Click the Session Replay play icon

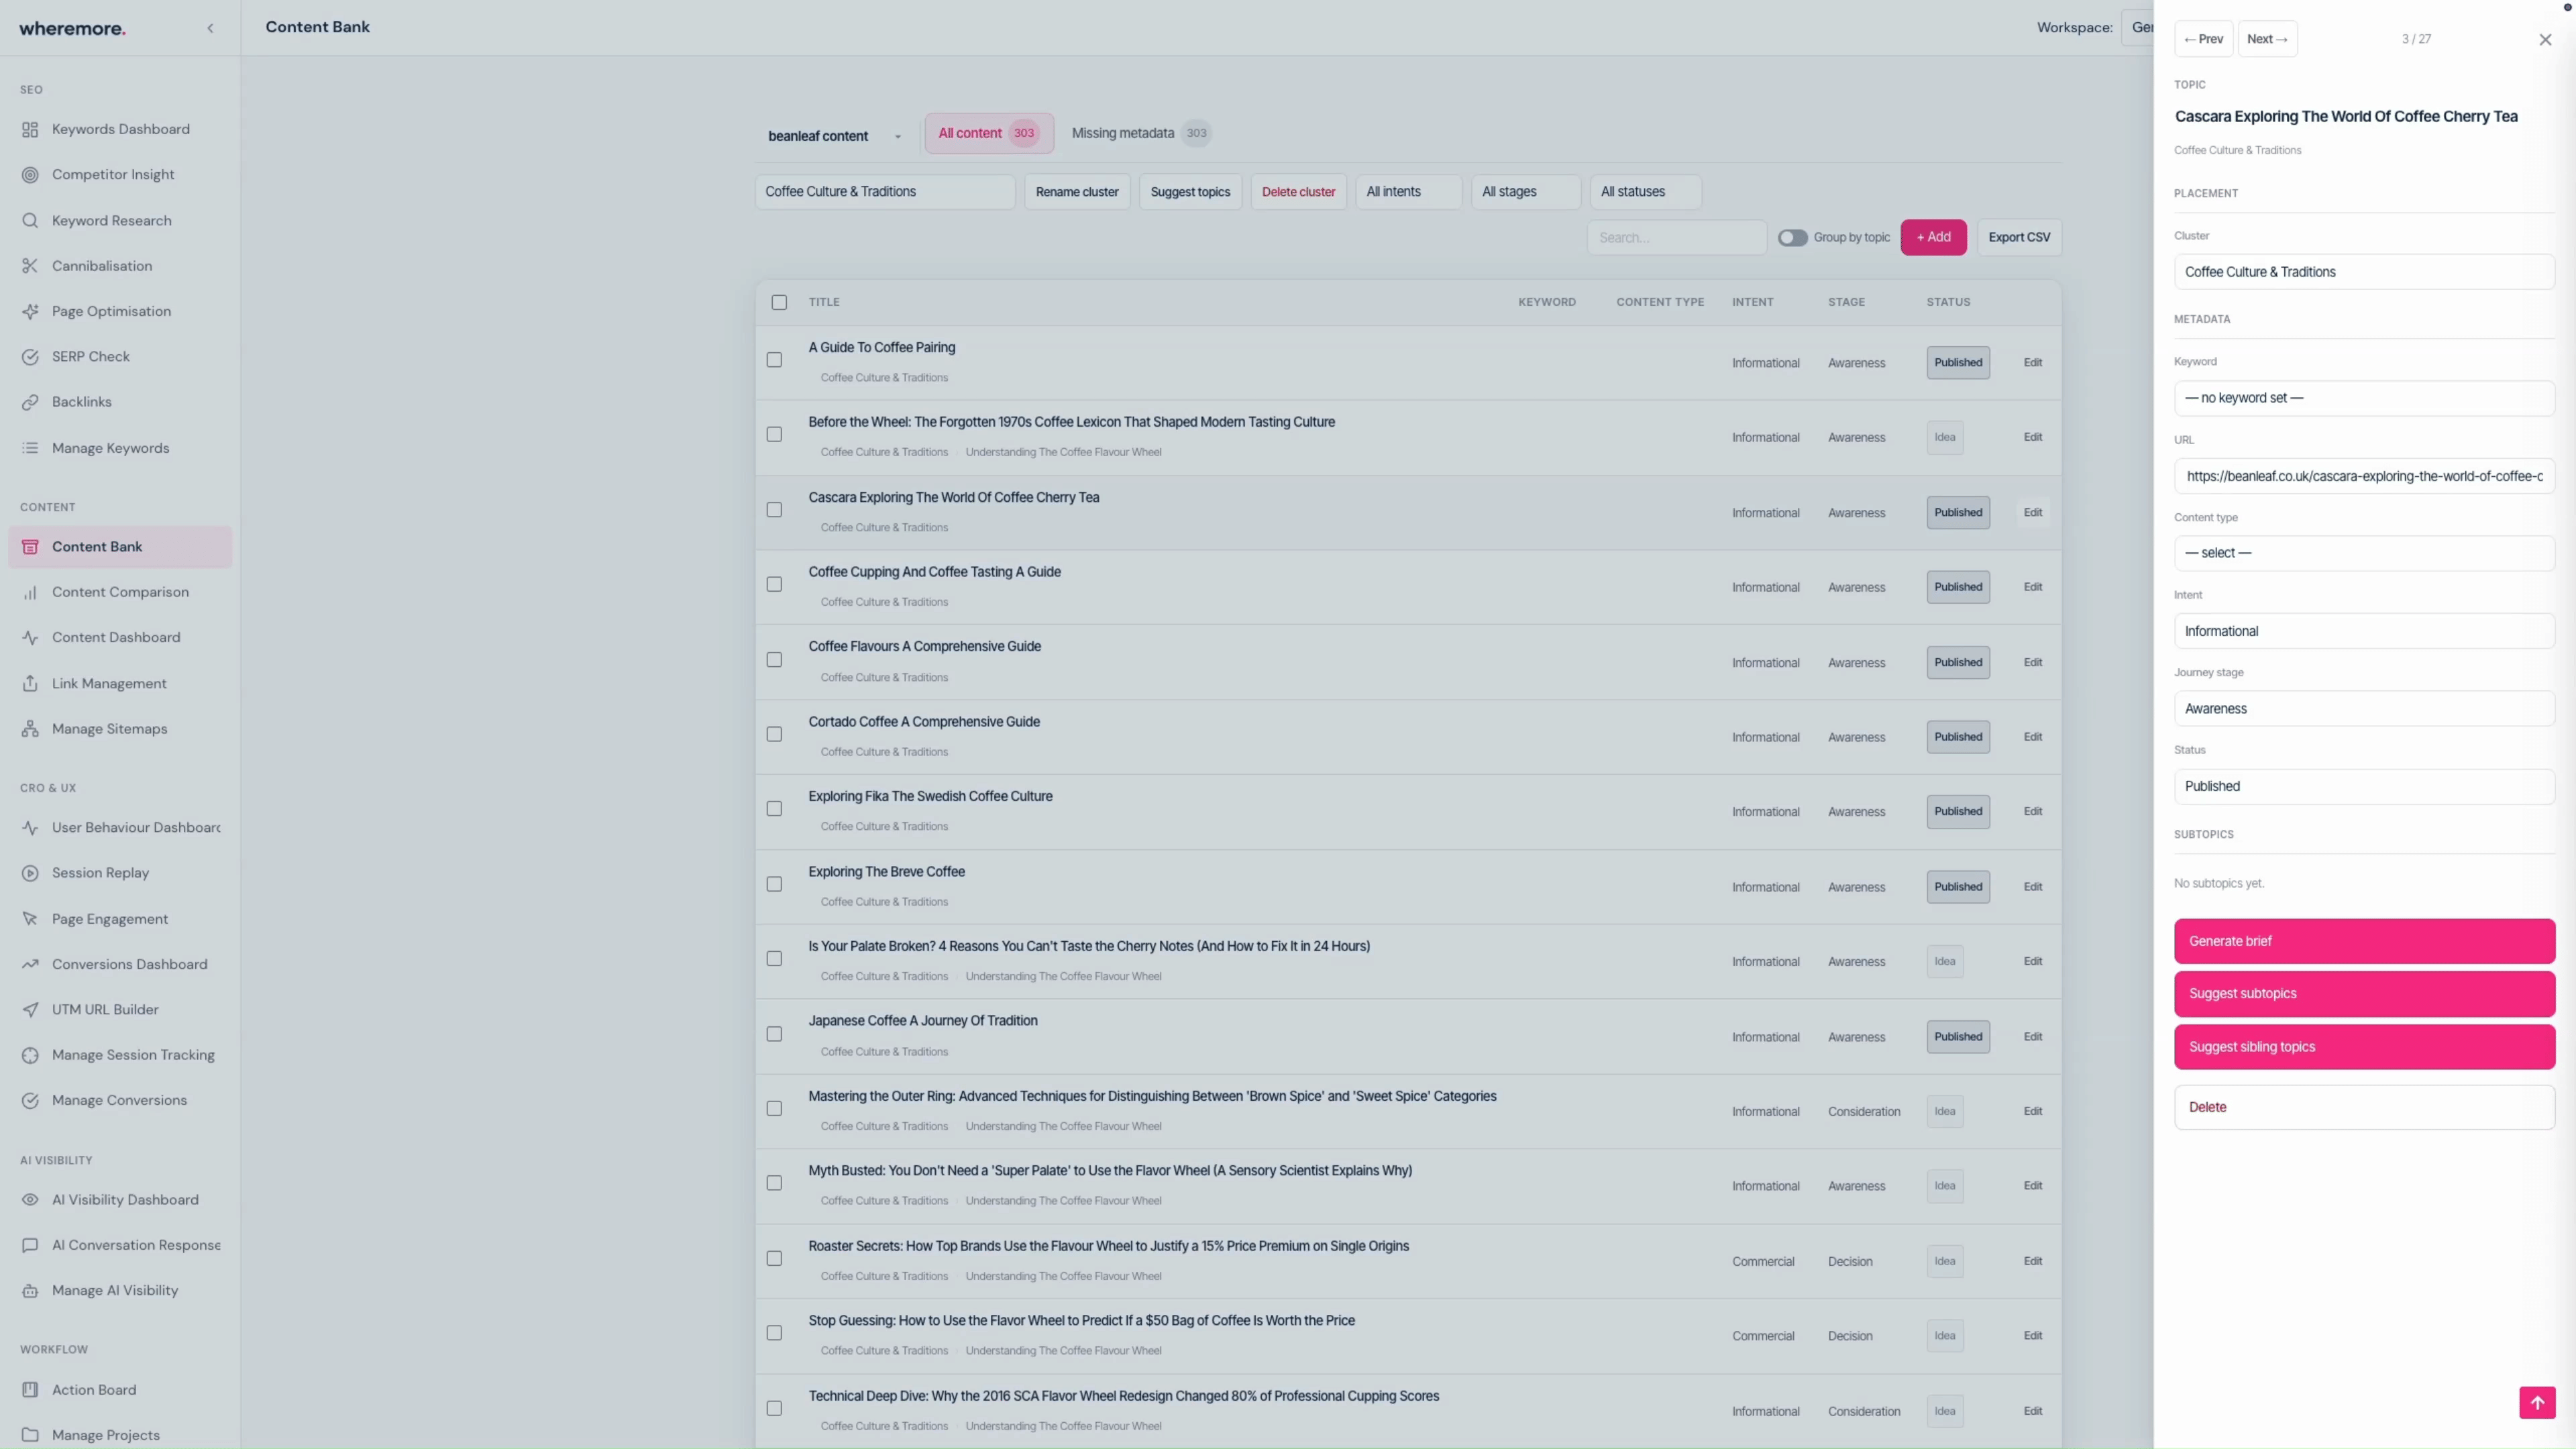pyautogui.click(x=30, y=872)
